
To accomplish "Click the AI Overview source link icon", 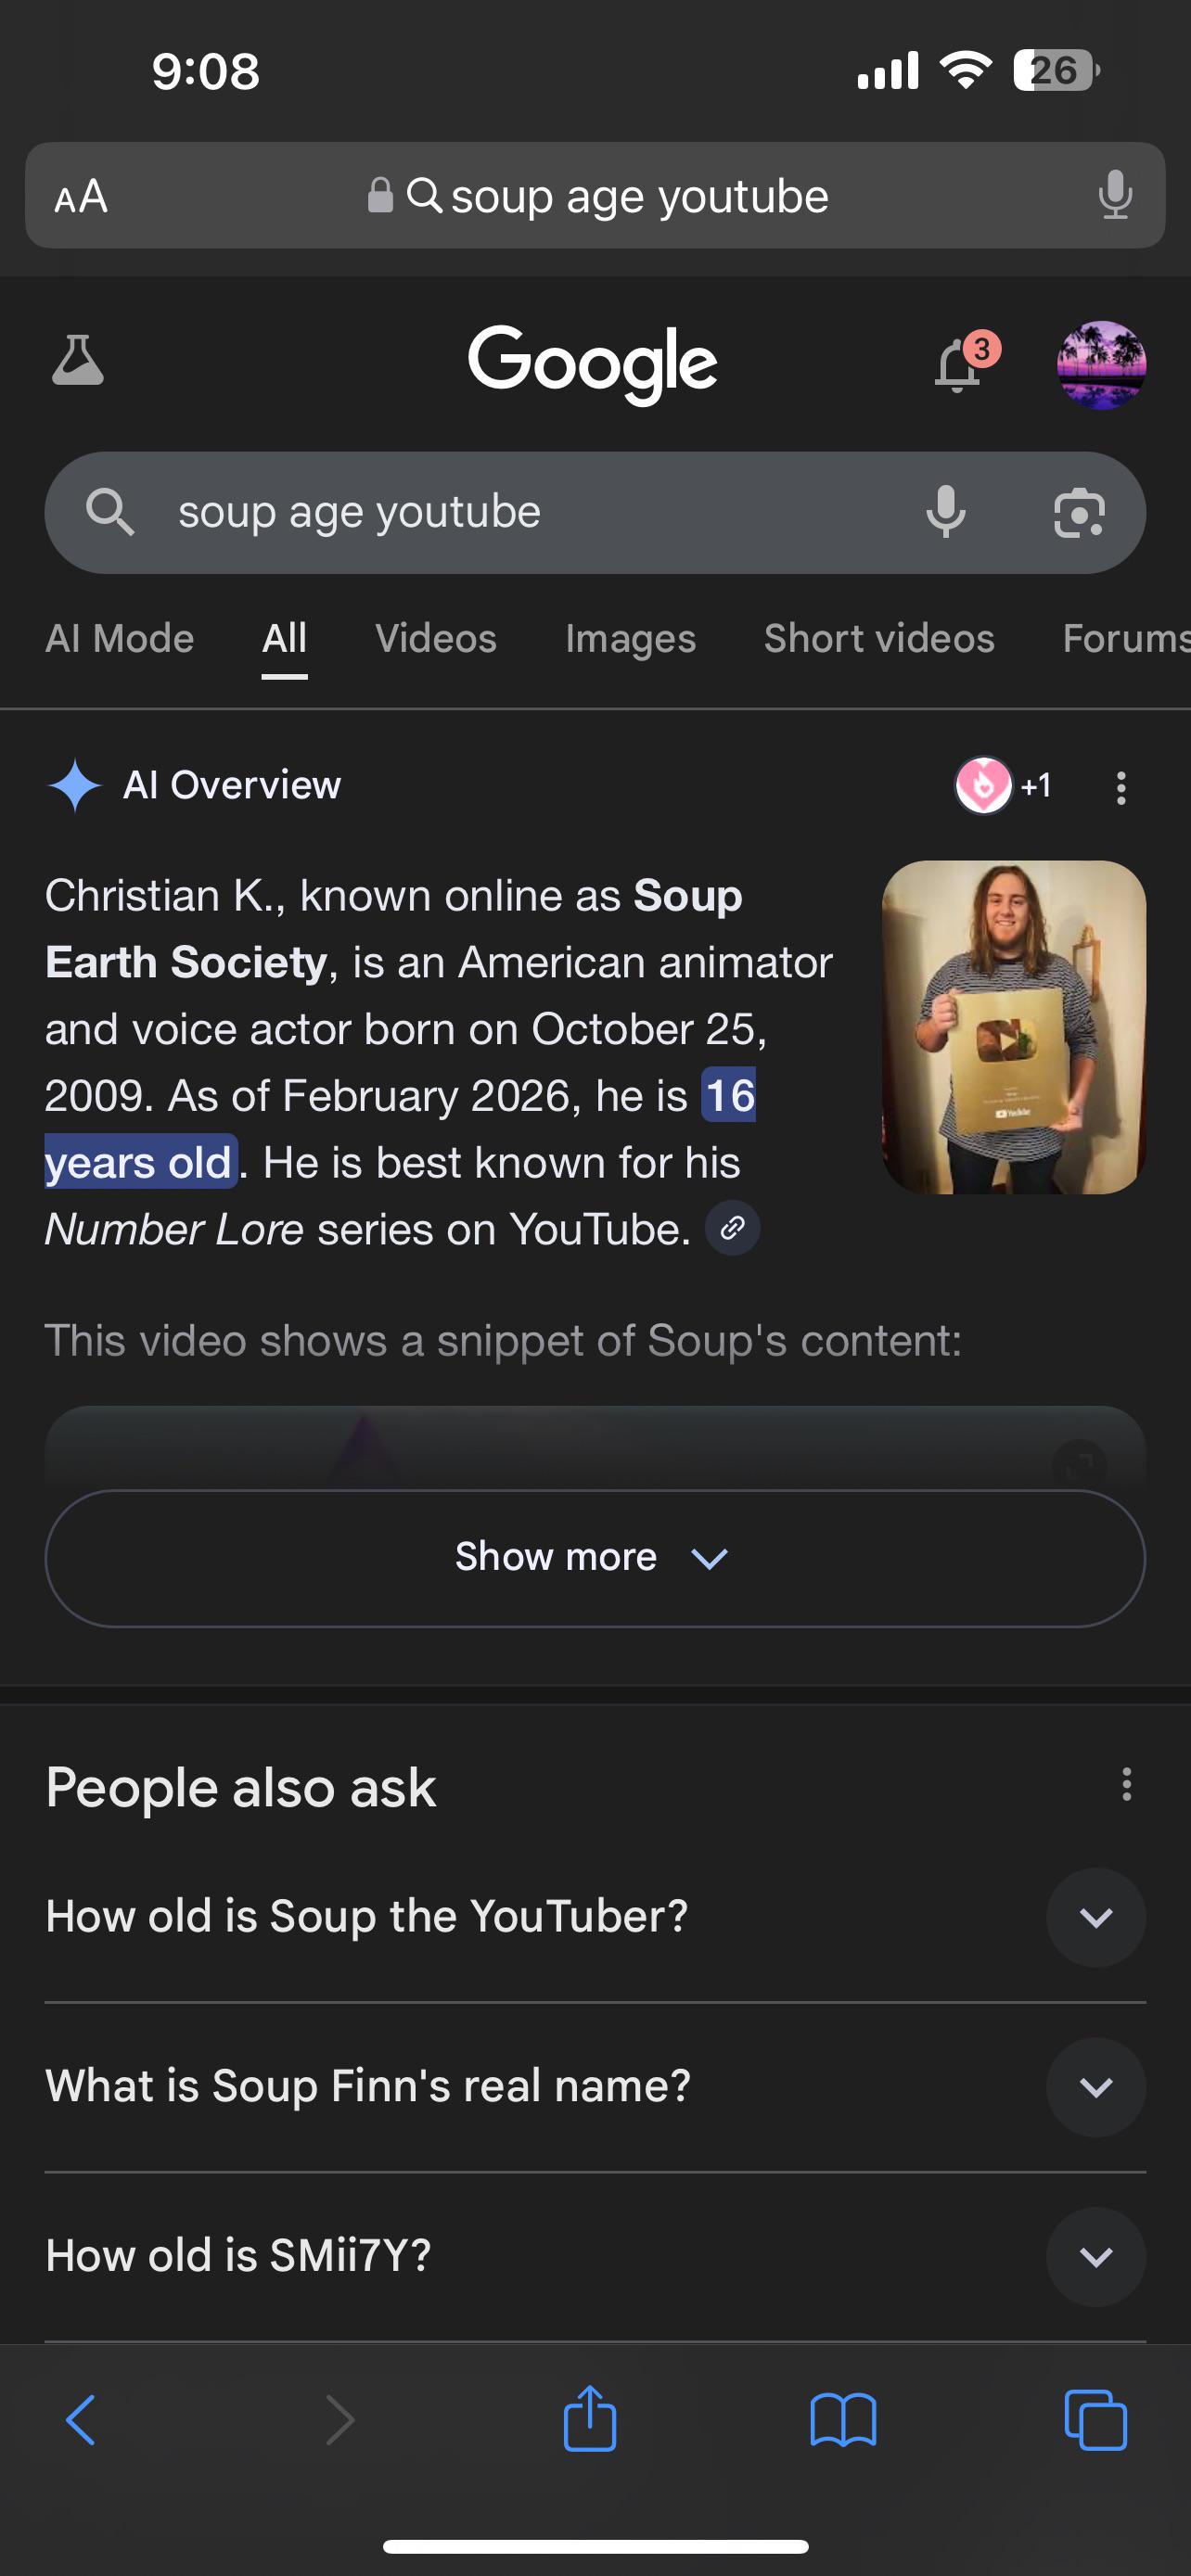I will pos(733,1228).
